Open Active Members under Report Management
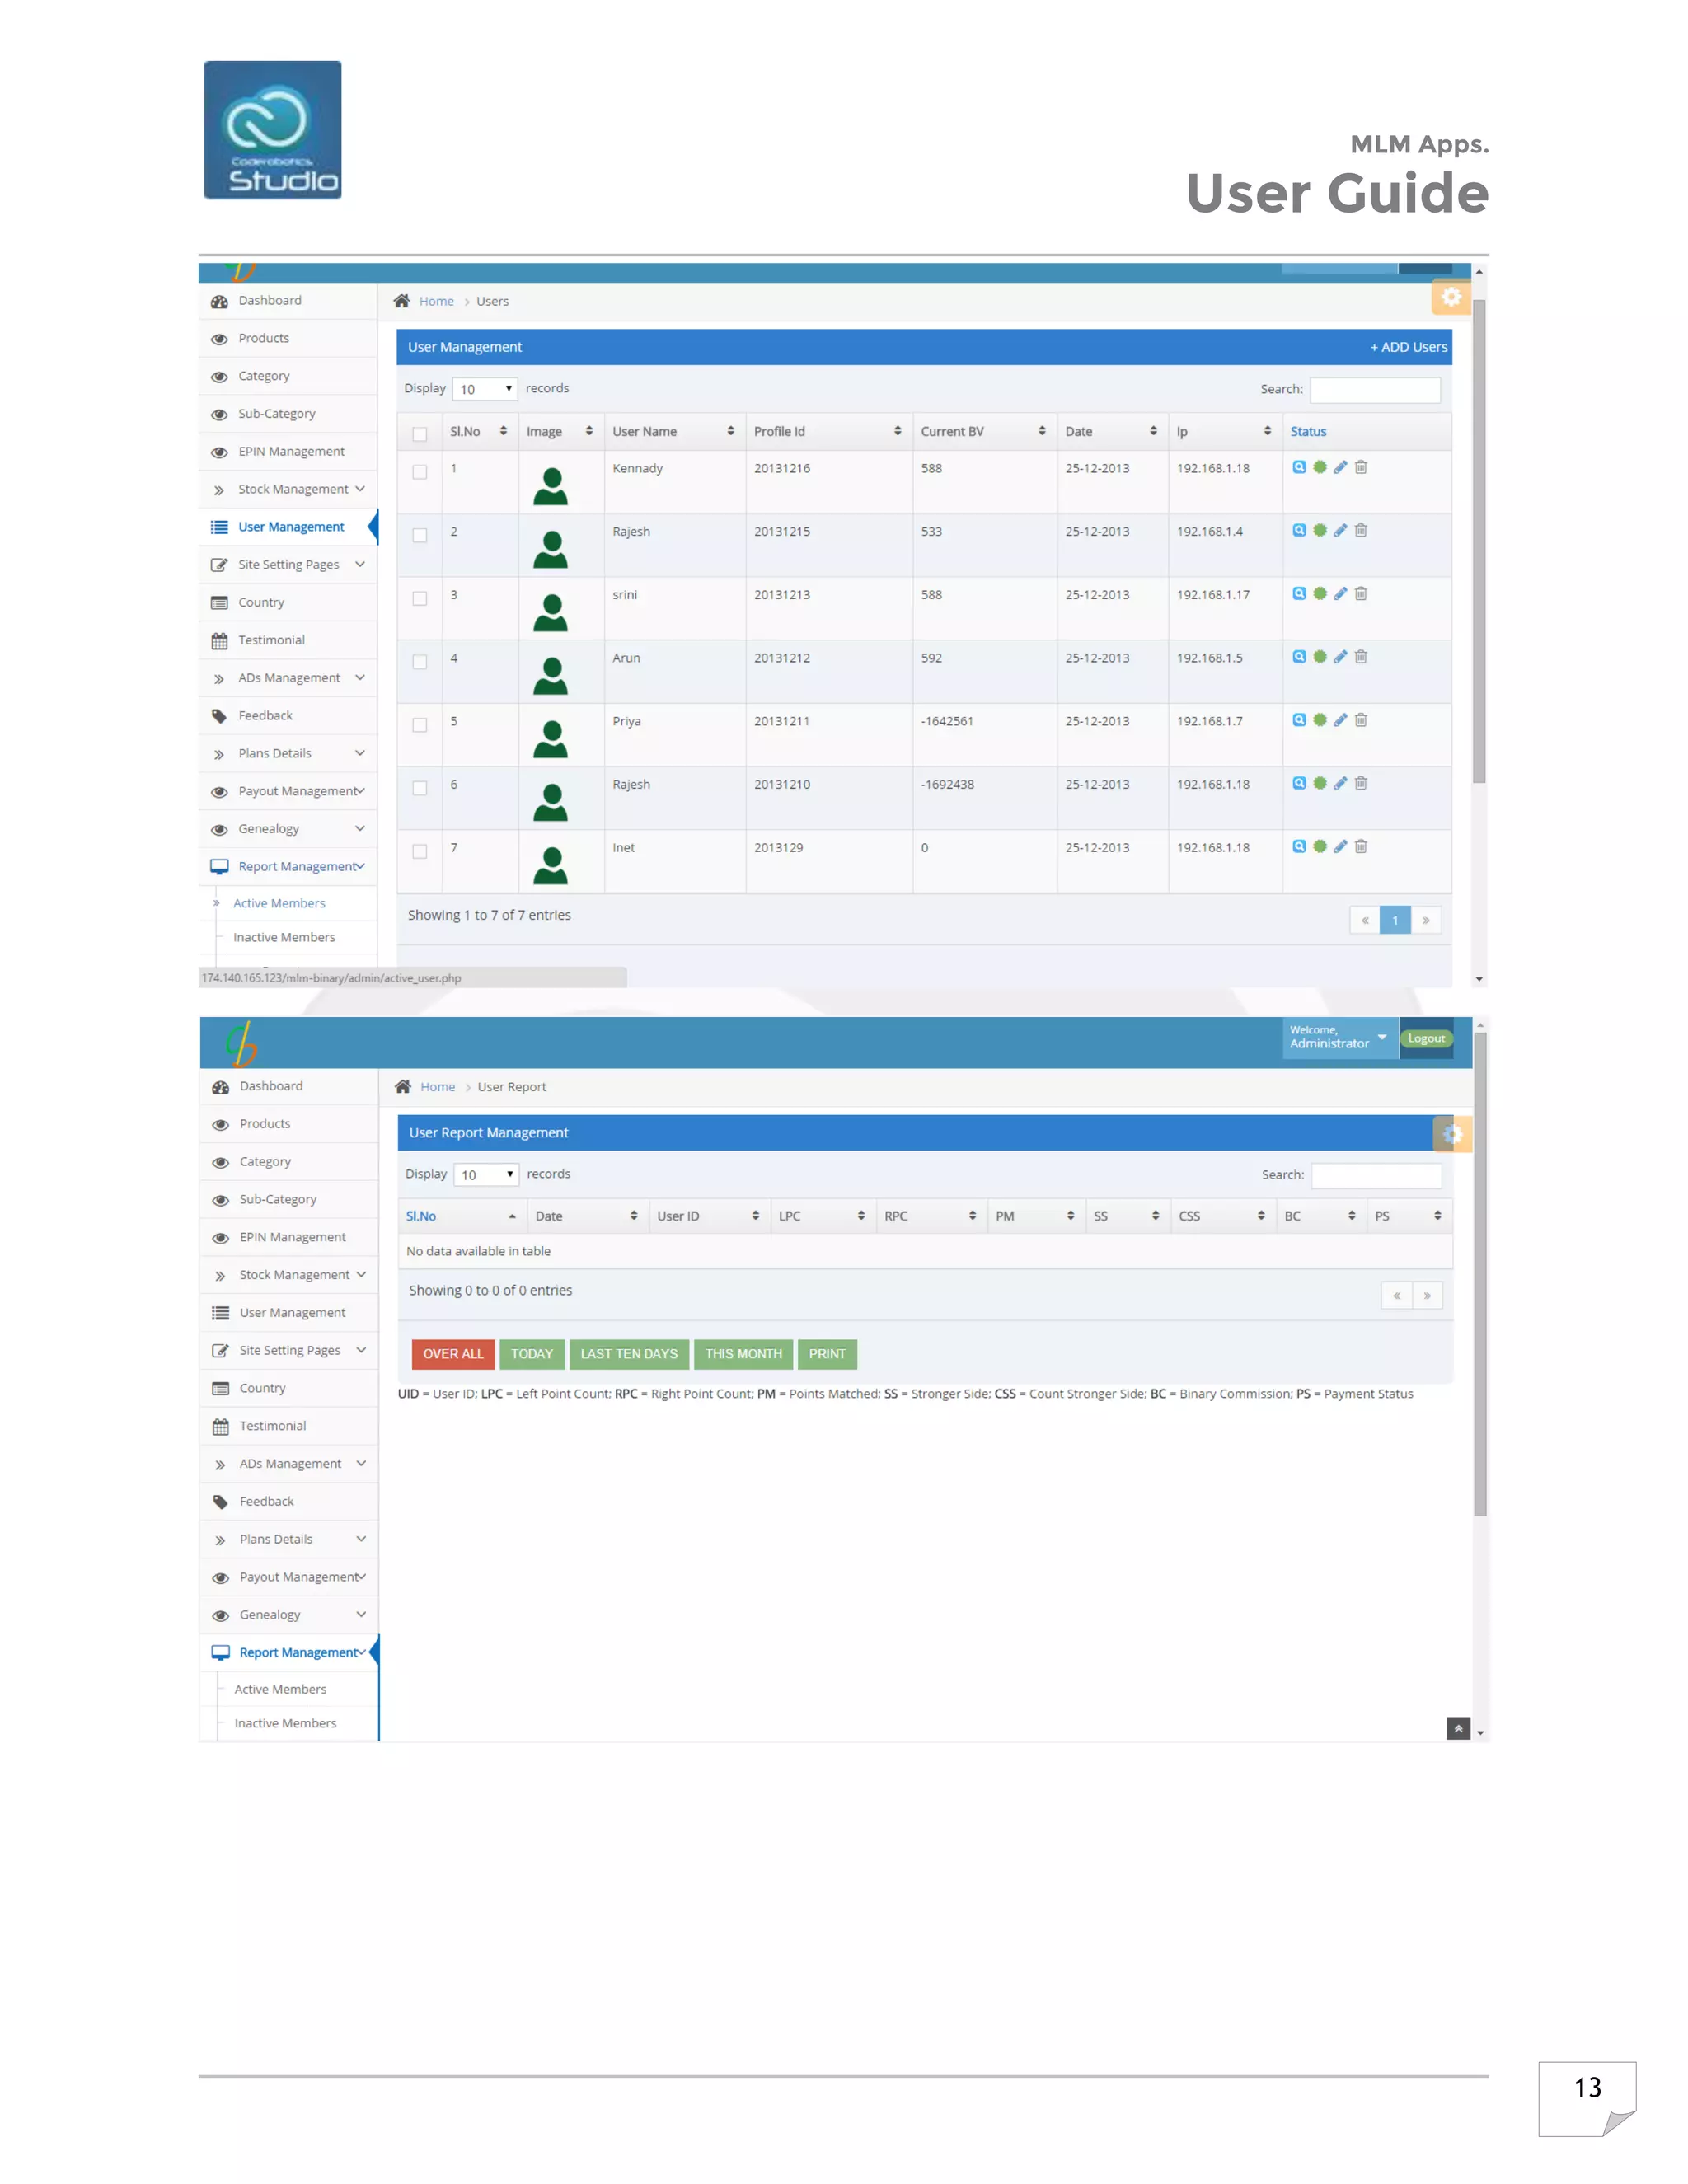Screen dimensions: 1688x2184 (279, 903)
